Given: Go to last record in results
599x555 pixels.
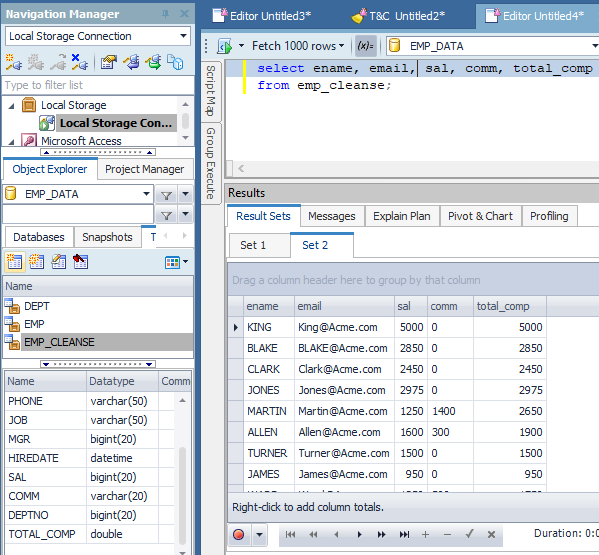Looking at the screenshot, I should tap(404, 534).
